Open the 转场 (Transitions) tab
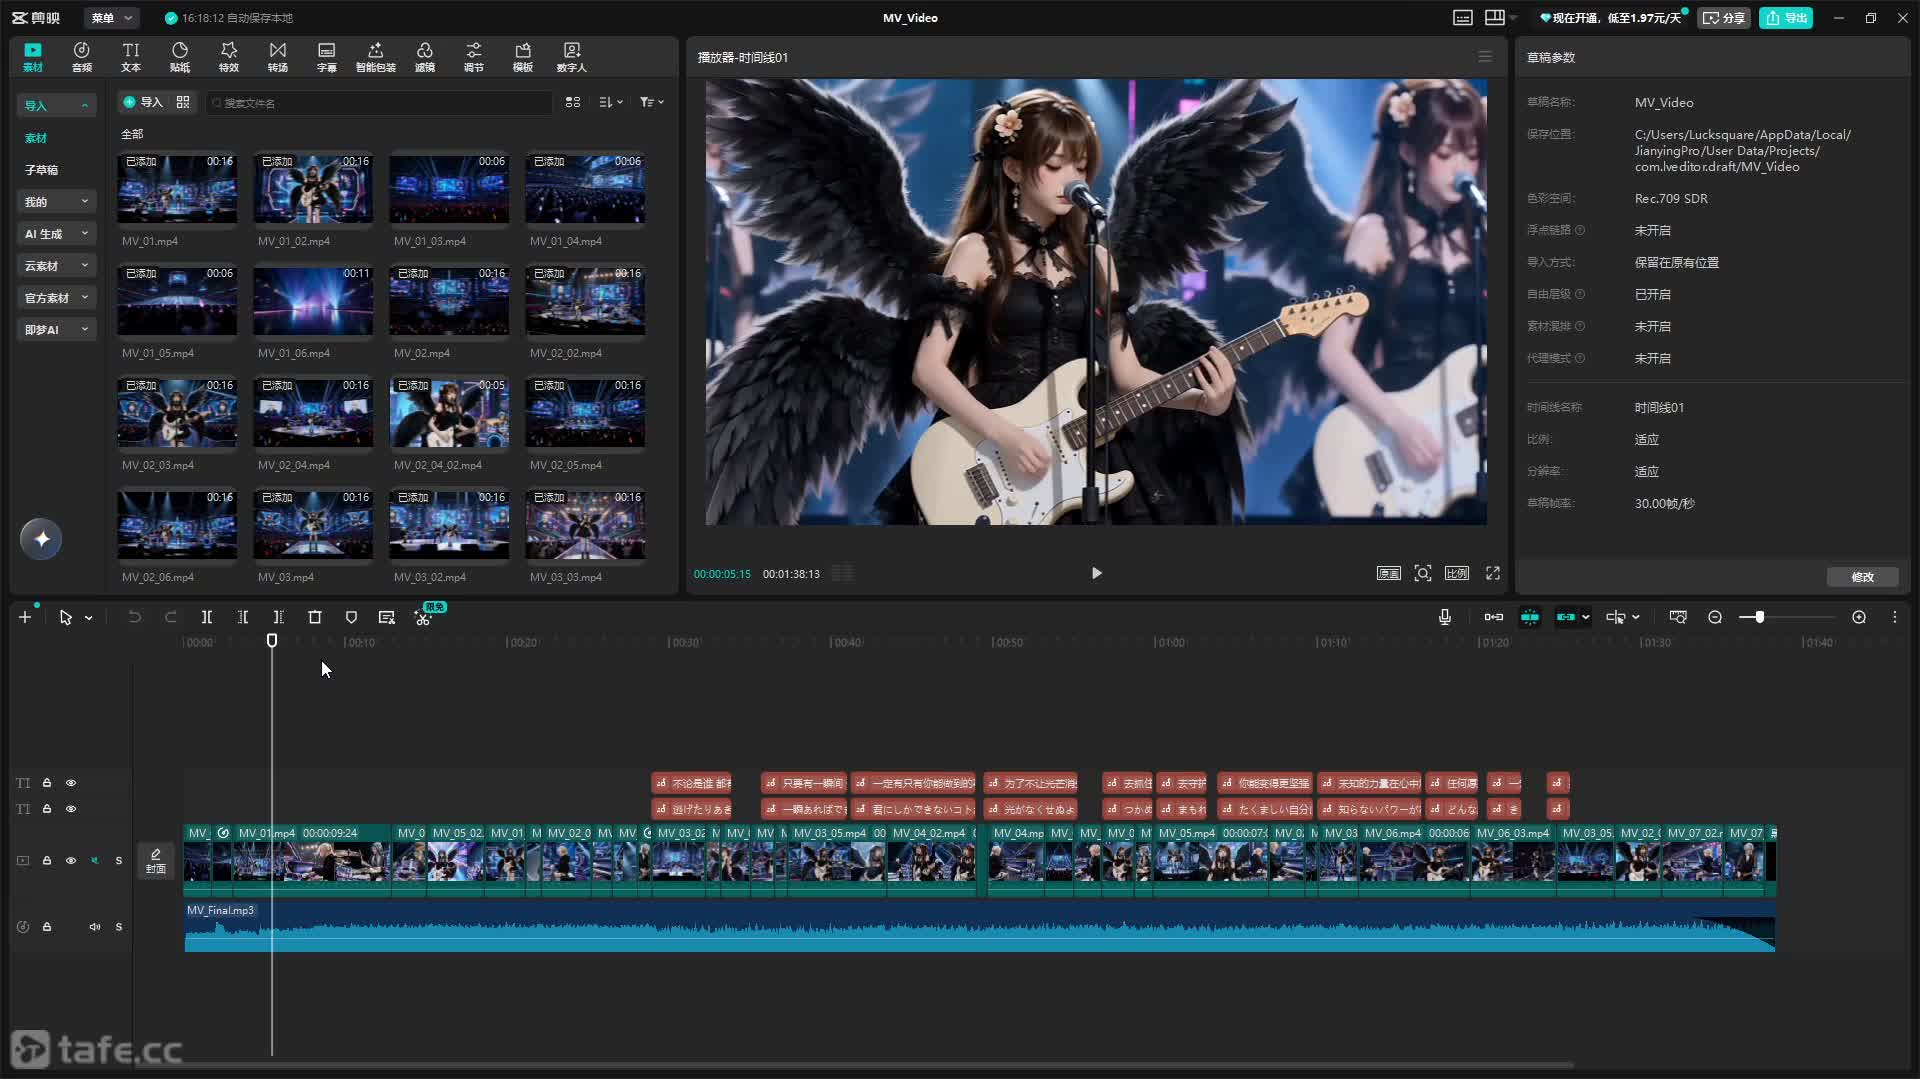This screenshot has width=1920, height=1080. point(278,57)
